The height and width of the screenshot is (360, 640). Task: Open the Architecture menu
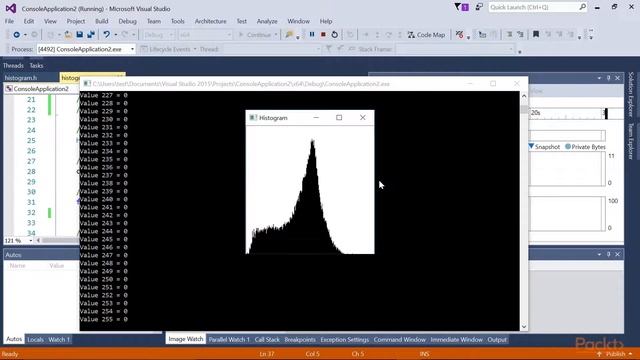(x=210, y=21)
